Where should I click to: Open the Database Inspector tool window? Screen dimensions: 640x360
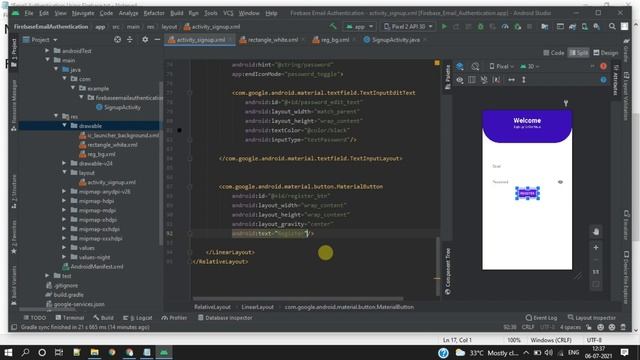(x=225, y=318)
